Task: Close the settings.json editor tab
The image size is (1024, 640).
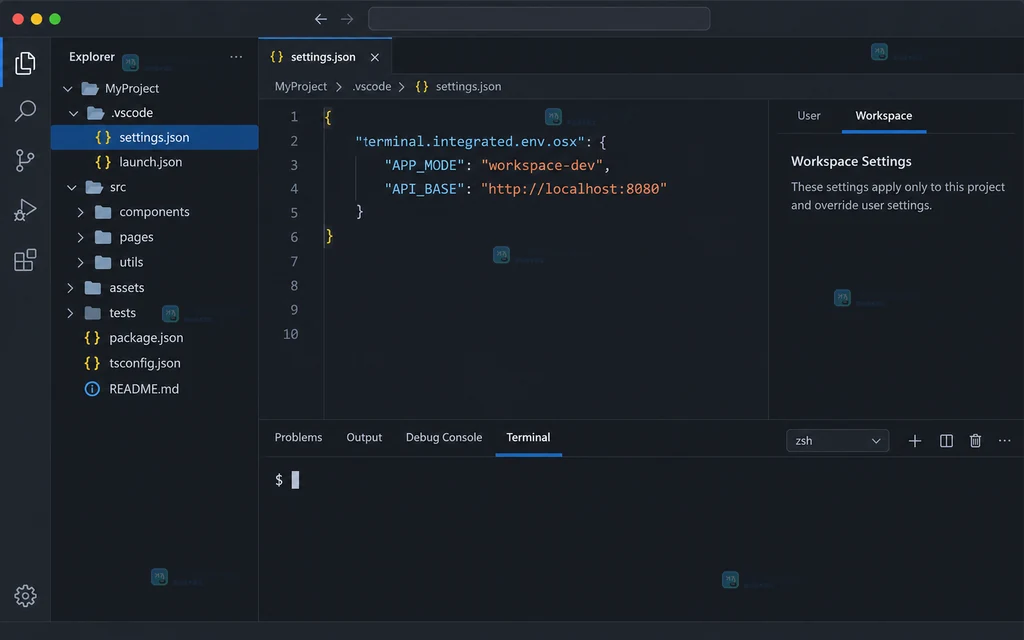Action: 375,57
